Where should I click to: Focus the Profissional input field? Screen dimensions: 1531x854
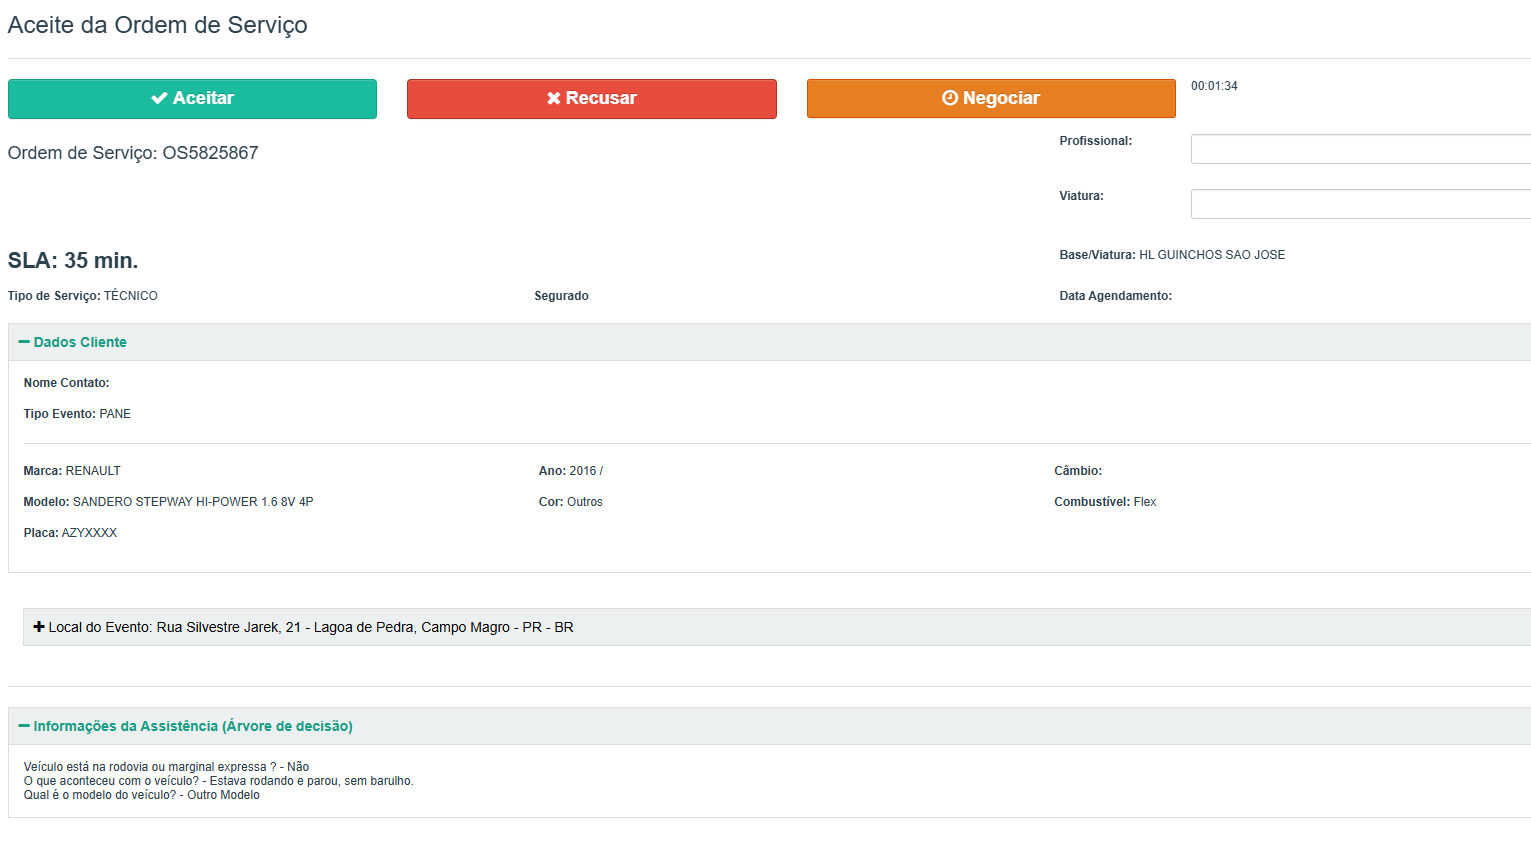pyautogui.click(x=1360, y=149)
